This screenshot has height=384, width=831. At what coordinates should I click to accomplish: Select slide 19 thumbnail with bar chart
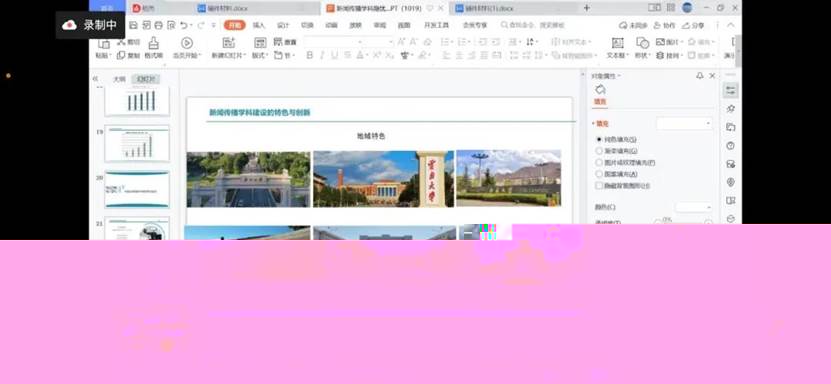tap(137, 144)
